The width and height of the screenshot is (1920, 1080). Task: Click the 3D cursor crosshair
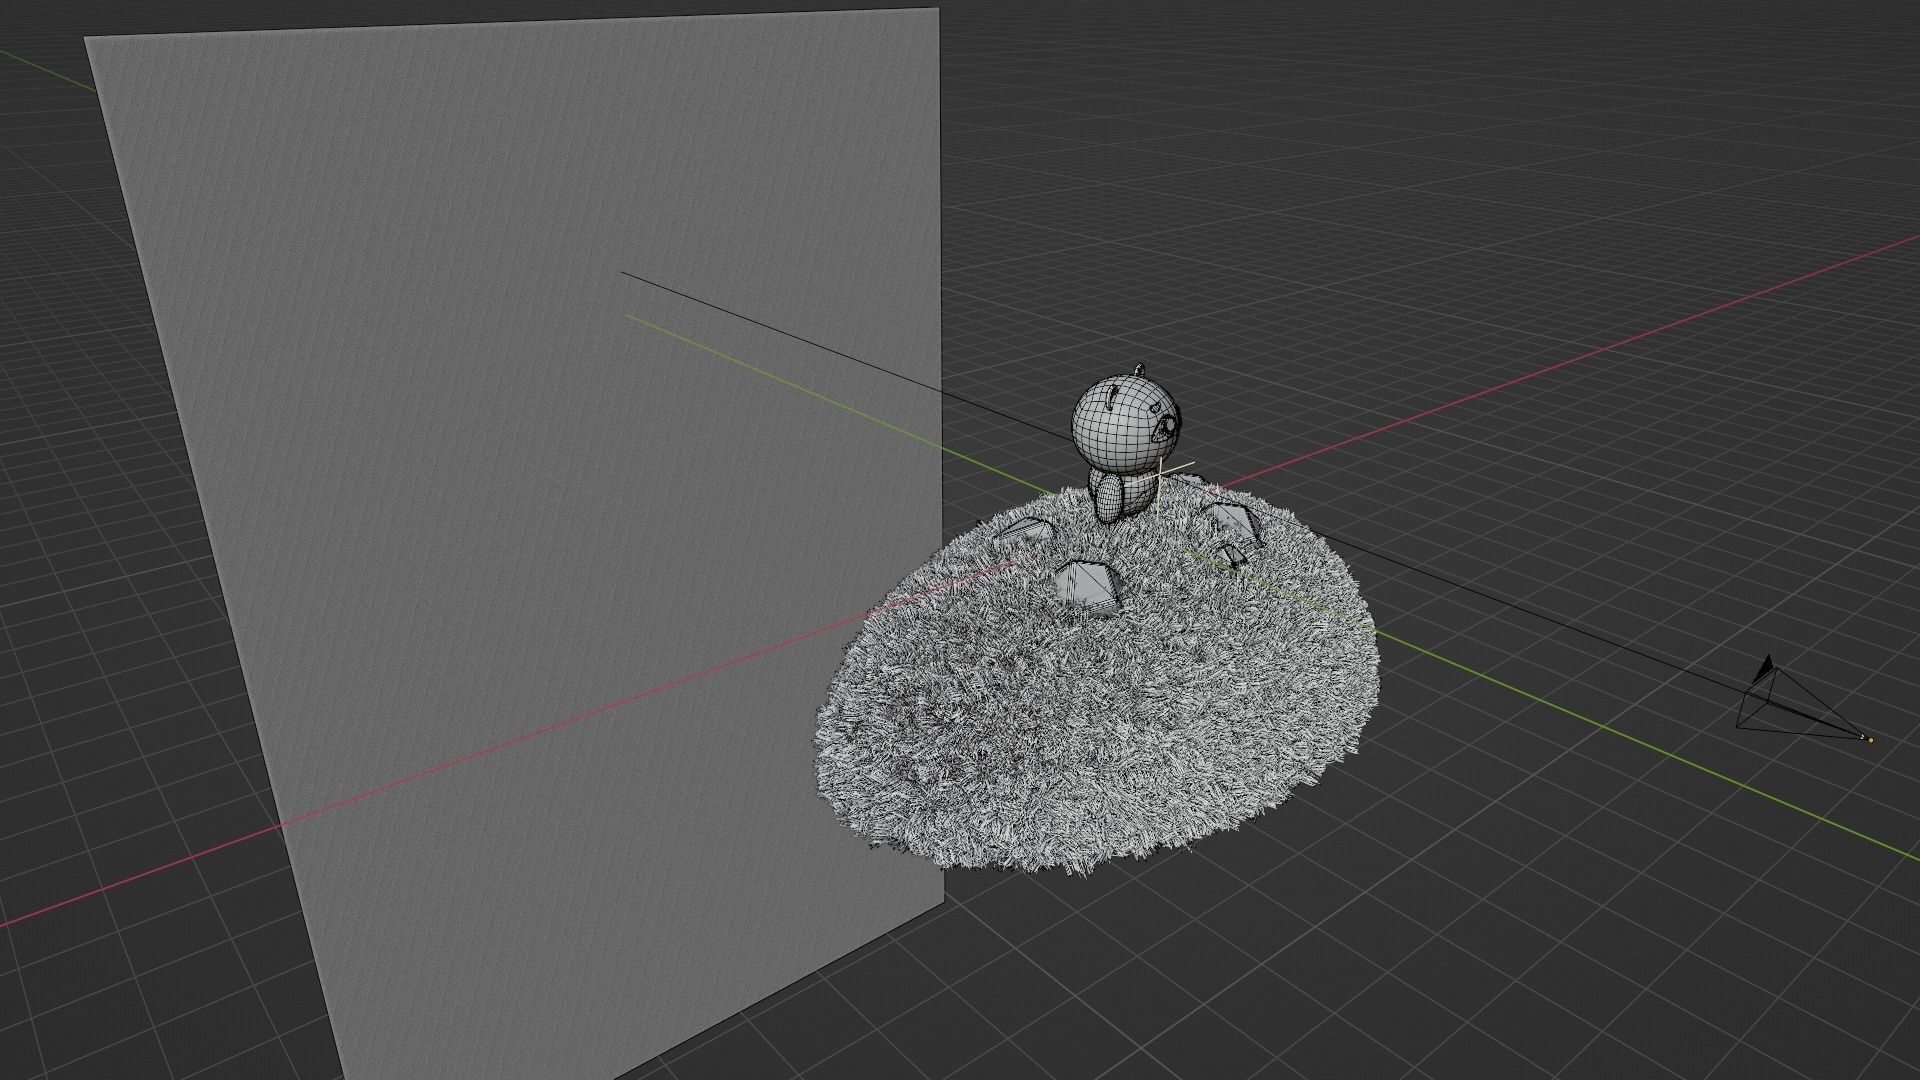(x=1160, y=474)
